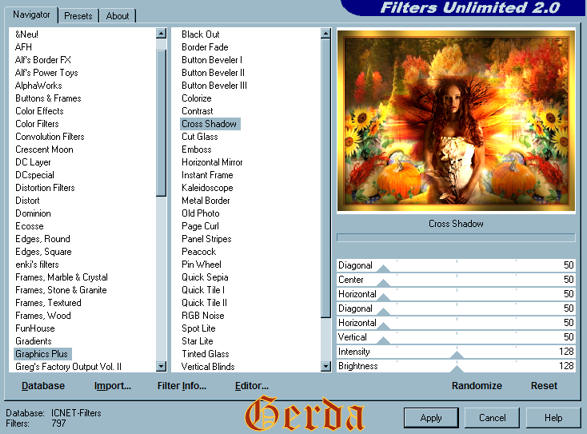Adjust the Intensity slider

(456, 352)
